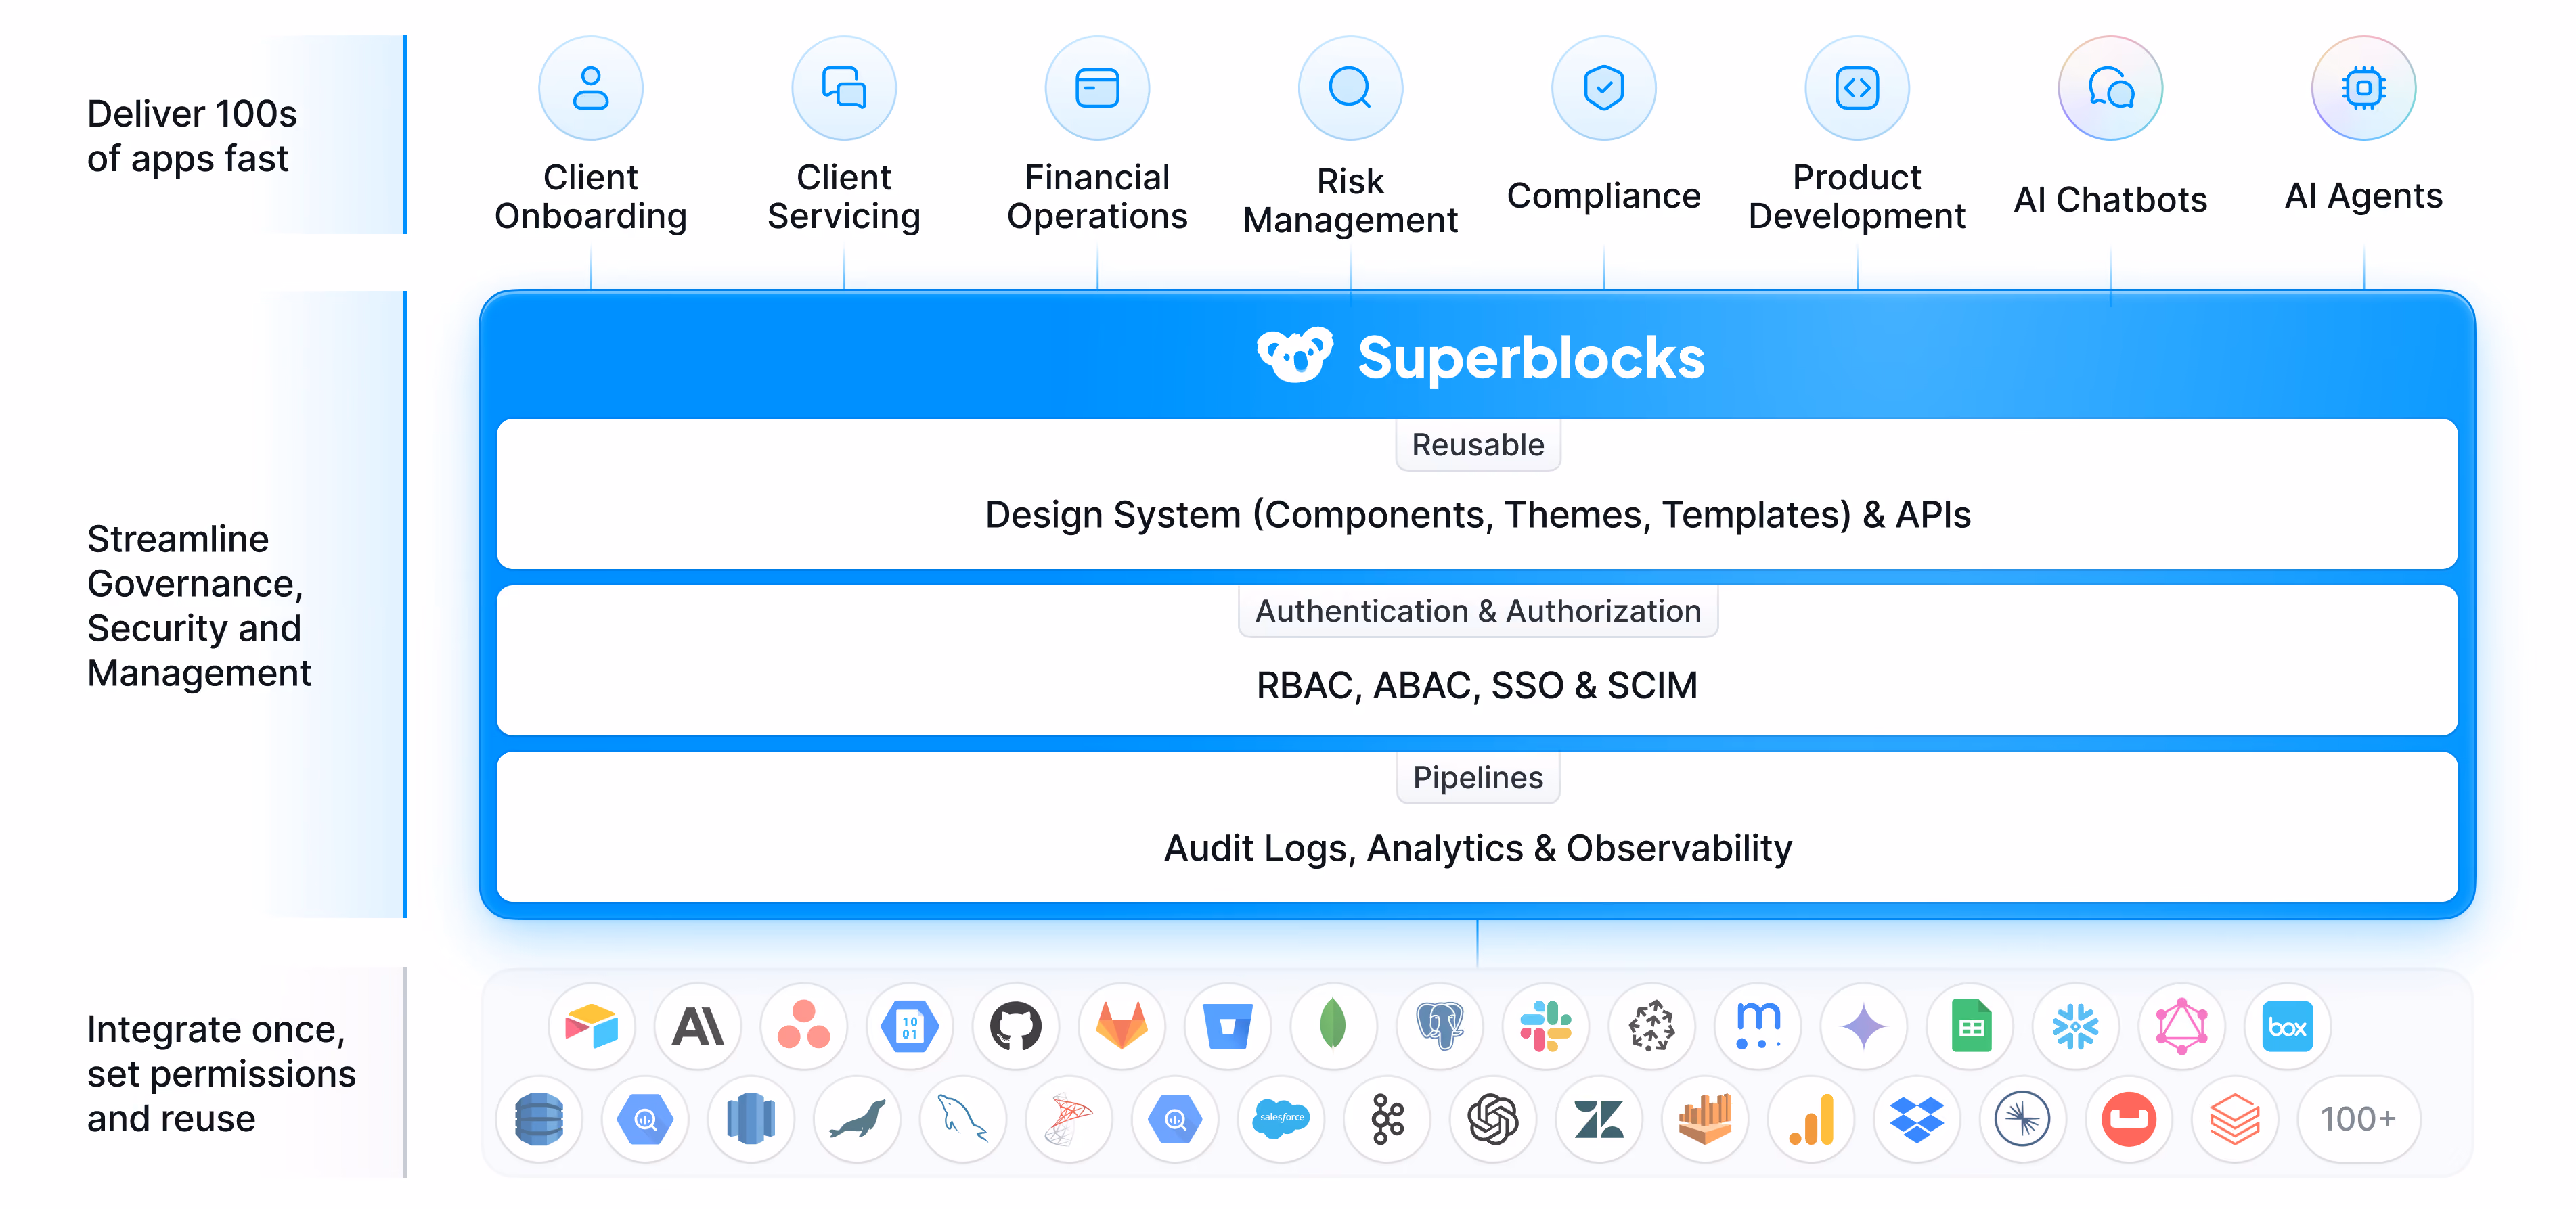Select the Confluent starburst icon

[2024, 1119]
